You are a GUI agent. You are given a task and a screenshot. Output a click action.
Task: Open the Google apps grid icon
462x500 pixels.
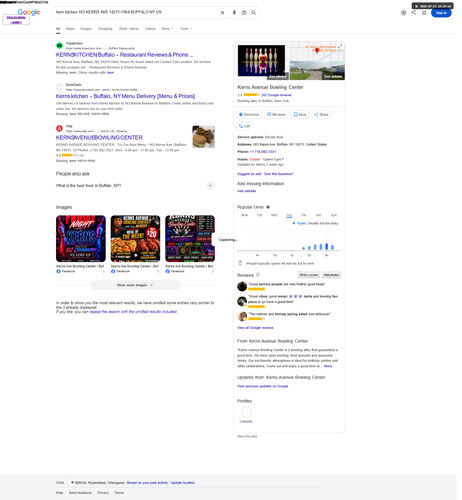tap(424, 13)
